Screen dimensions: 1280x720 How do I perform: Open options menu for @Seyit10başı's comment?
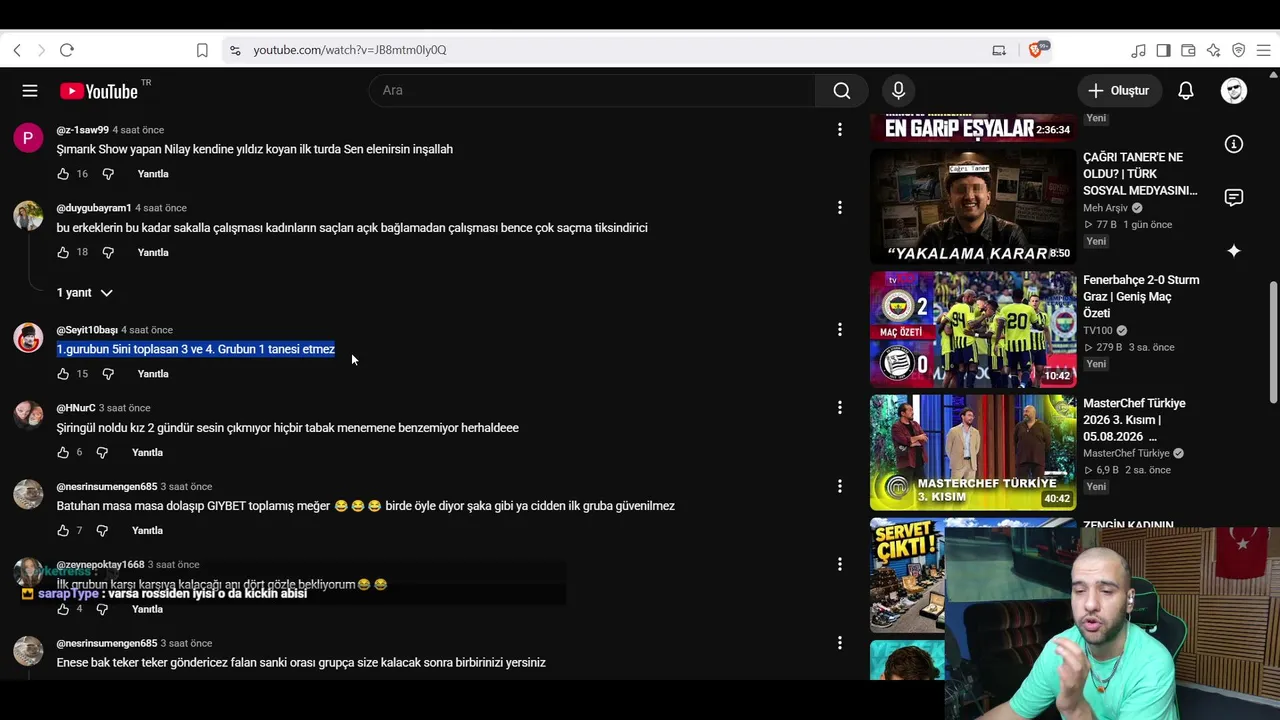(840, 329)
